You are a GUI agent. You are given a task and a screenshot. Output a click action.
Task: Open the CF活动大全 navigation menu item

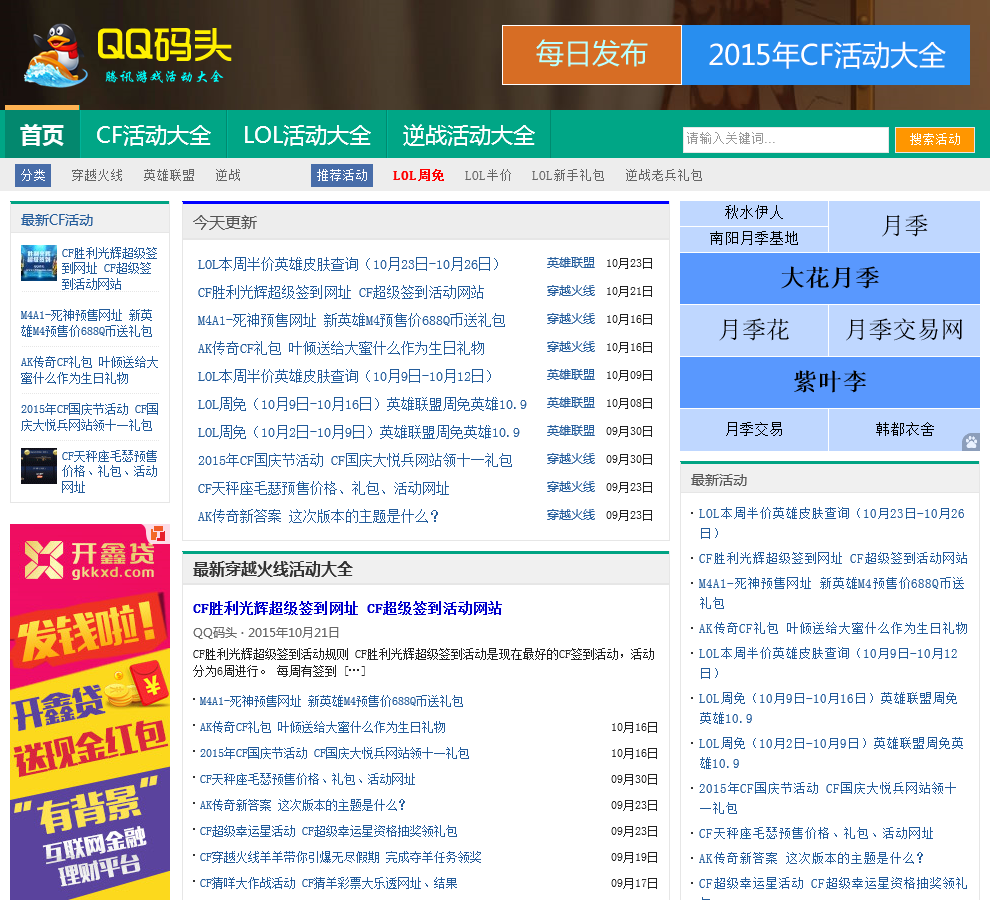(153, 135)
